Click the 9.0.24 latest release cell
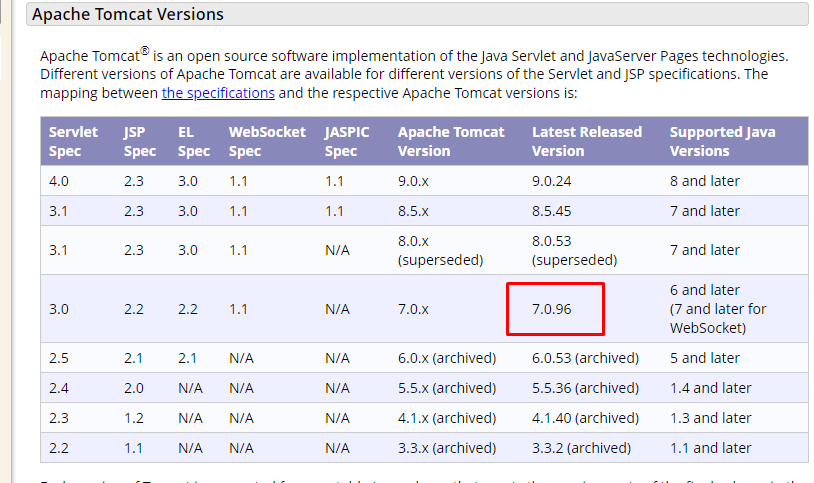The height and width of the screenshot is (483, 814). point(551,181)
